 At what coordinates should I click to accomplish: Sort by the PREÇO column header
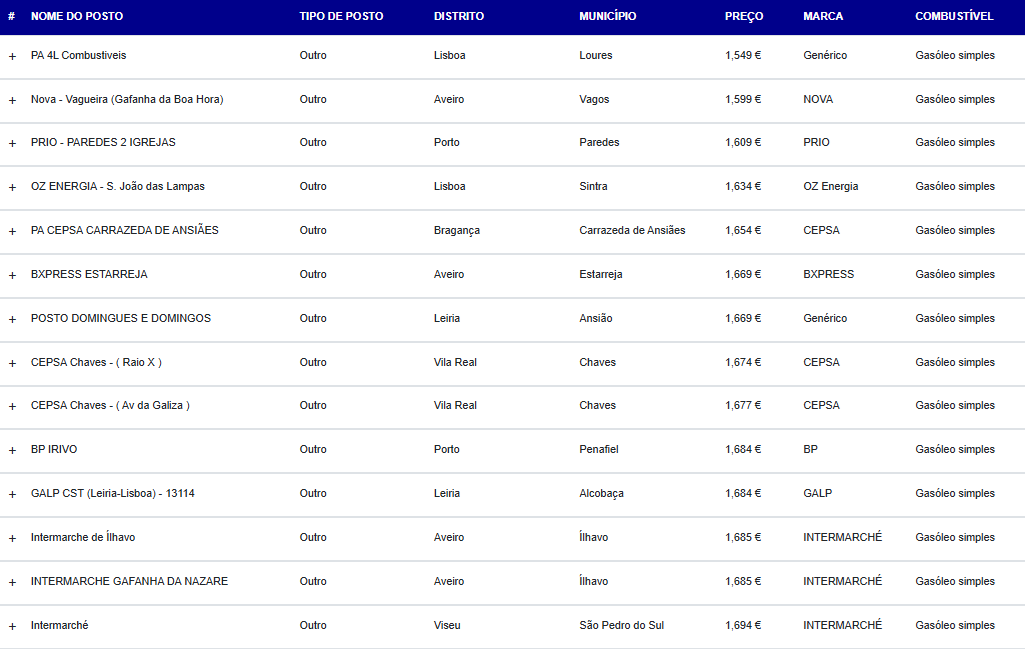point(744,16)
